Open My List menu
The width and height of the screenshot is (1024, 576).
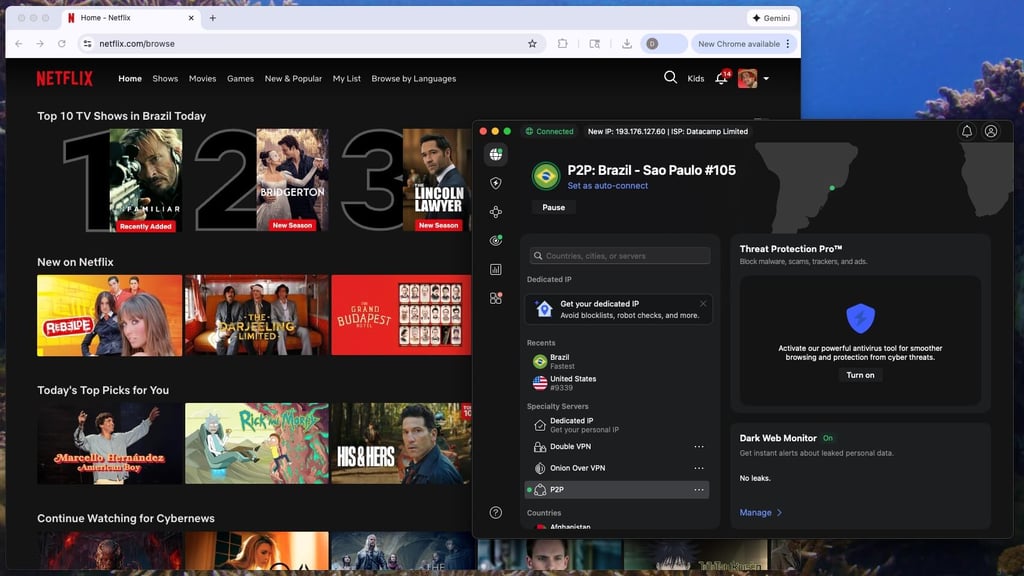pos(347,78)
